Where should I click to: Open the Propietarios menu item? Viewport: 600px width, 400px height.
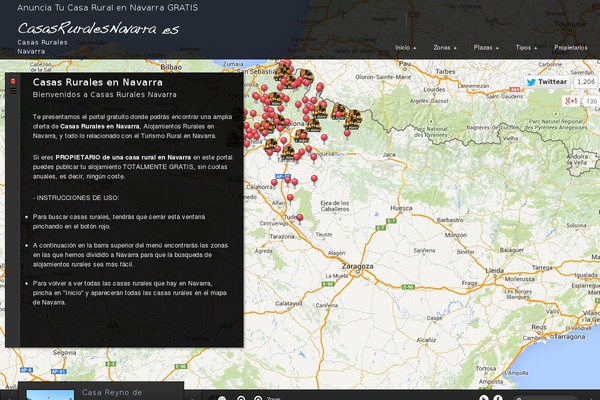571,47
